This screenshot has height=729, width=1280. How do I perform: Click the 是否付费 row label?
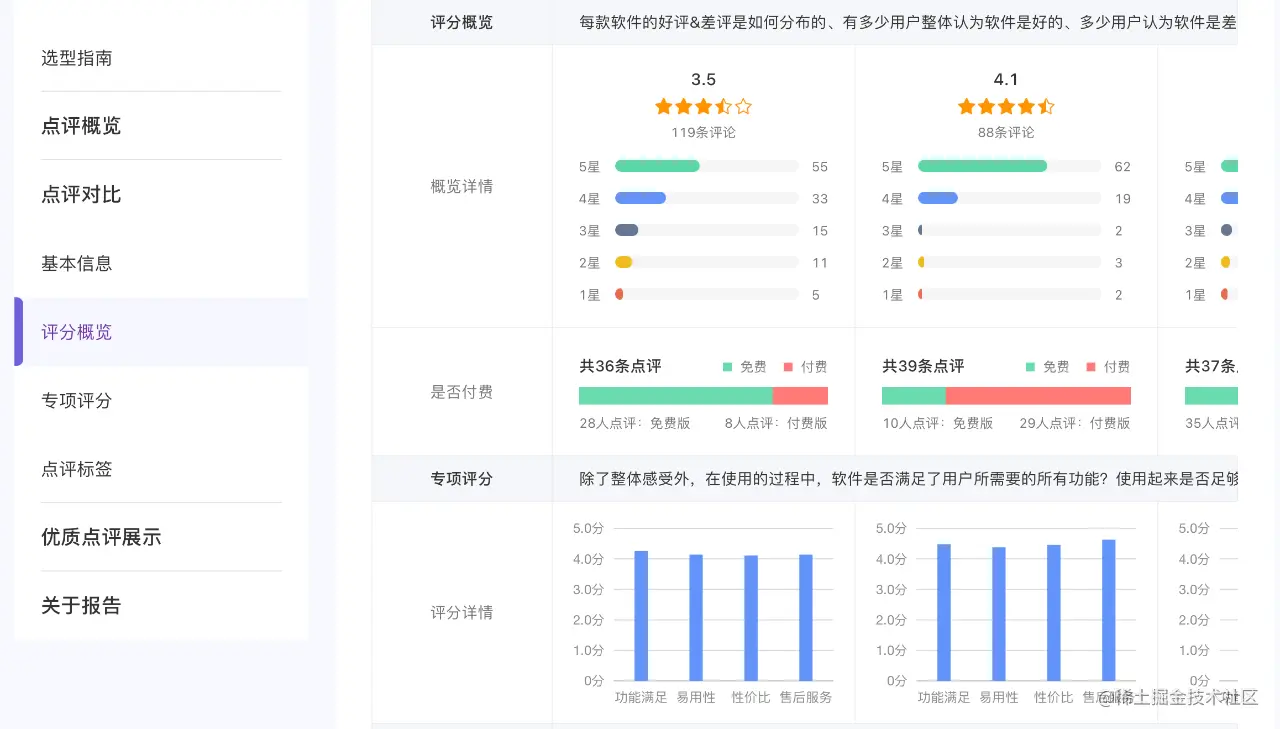(462, 392)
